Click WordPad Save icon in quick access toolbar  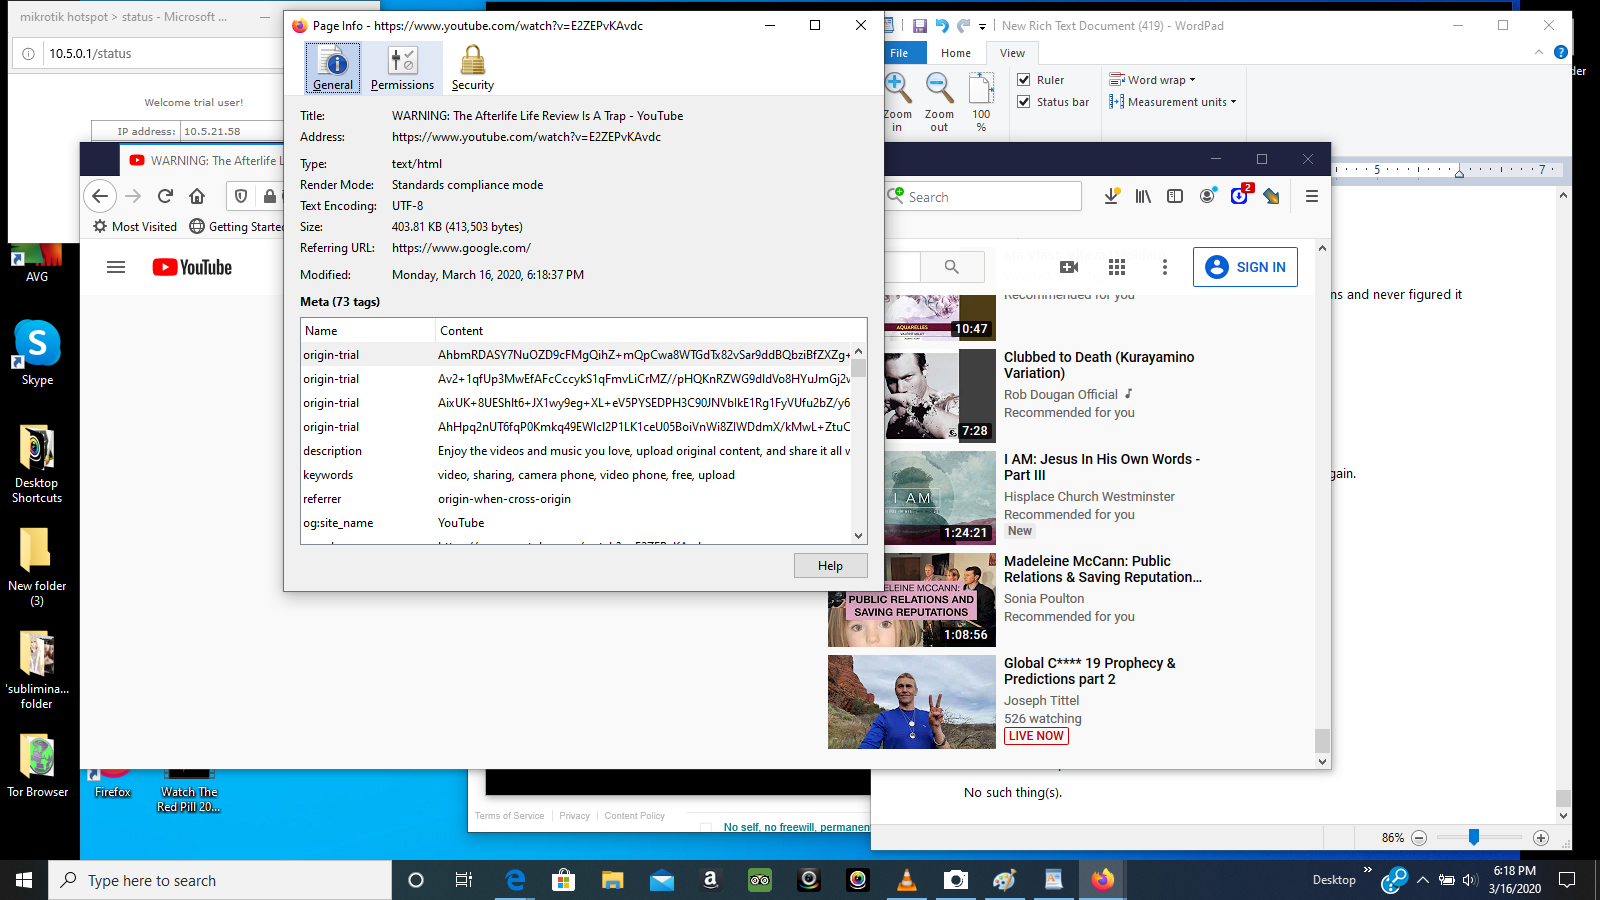919,26
